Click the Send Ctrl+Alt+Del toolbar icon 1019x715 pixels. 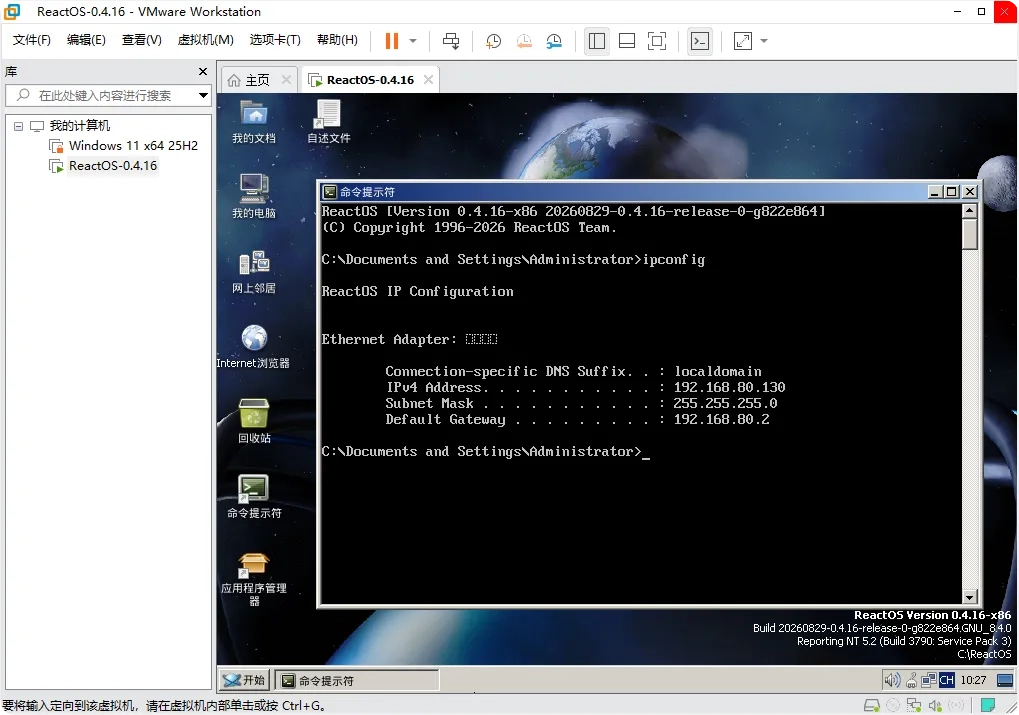451,41
